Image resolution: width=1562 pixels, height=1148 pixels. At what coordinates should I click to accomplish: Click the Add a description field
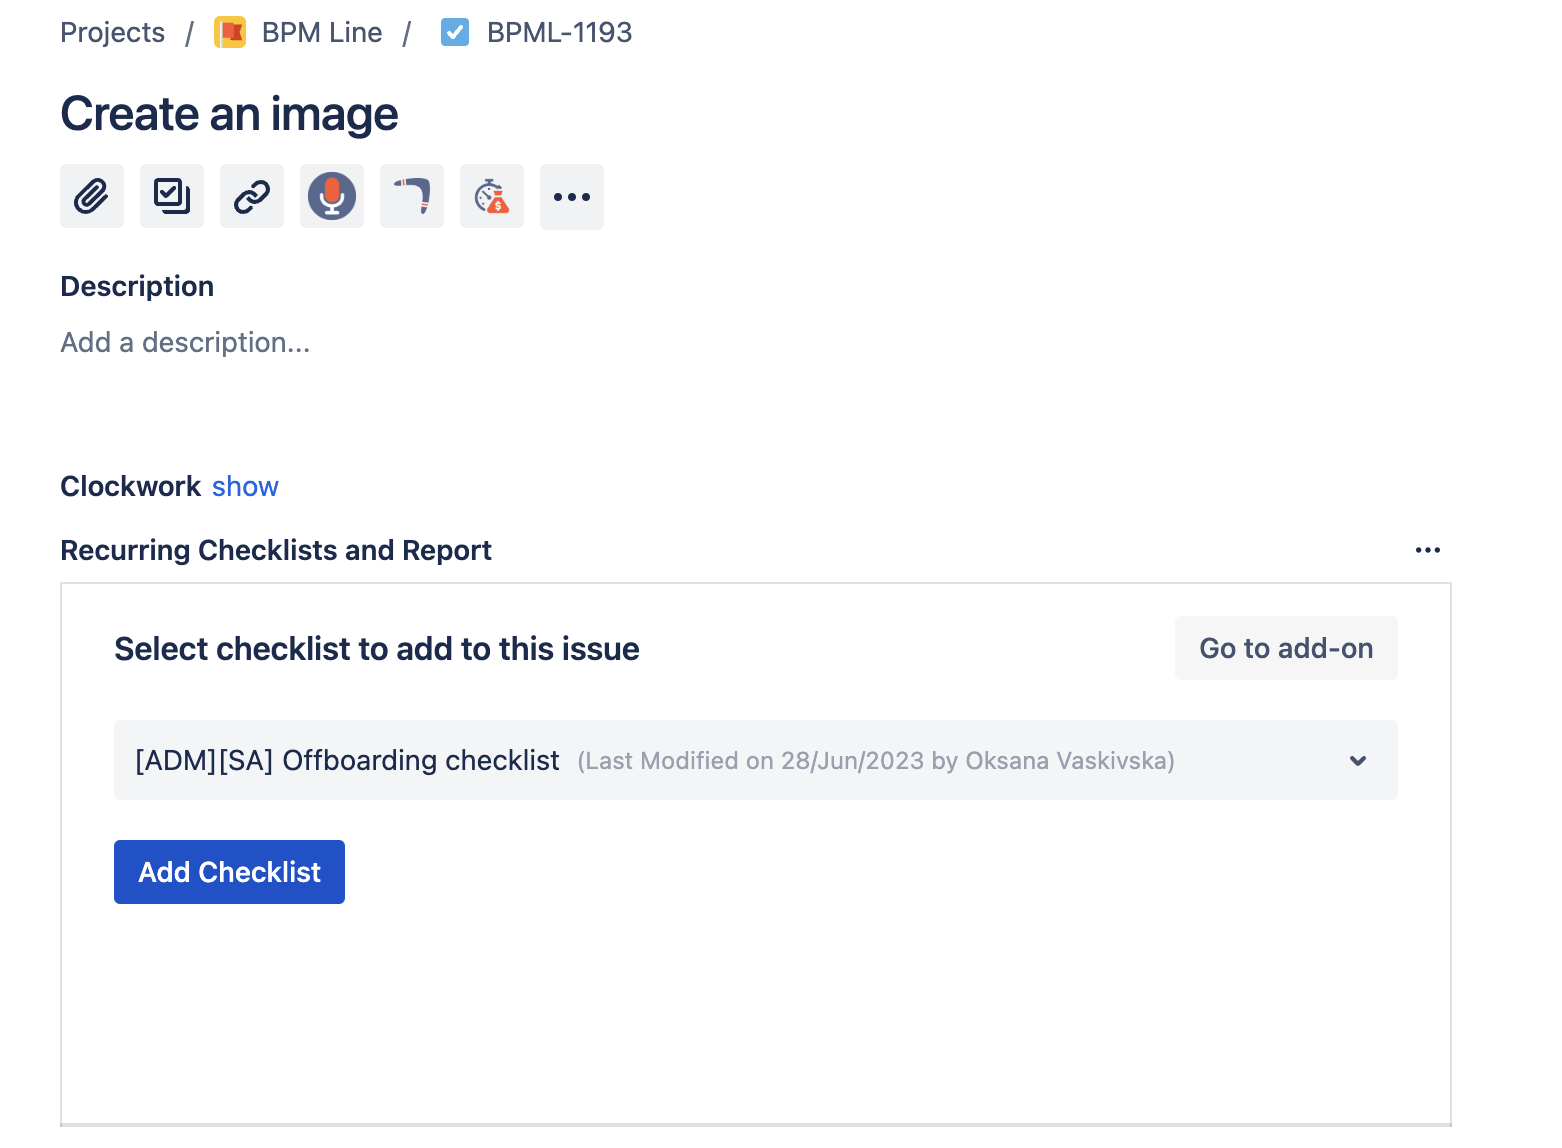pos(185,343)
